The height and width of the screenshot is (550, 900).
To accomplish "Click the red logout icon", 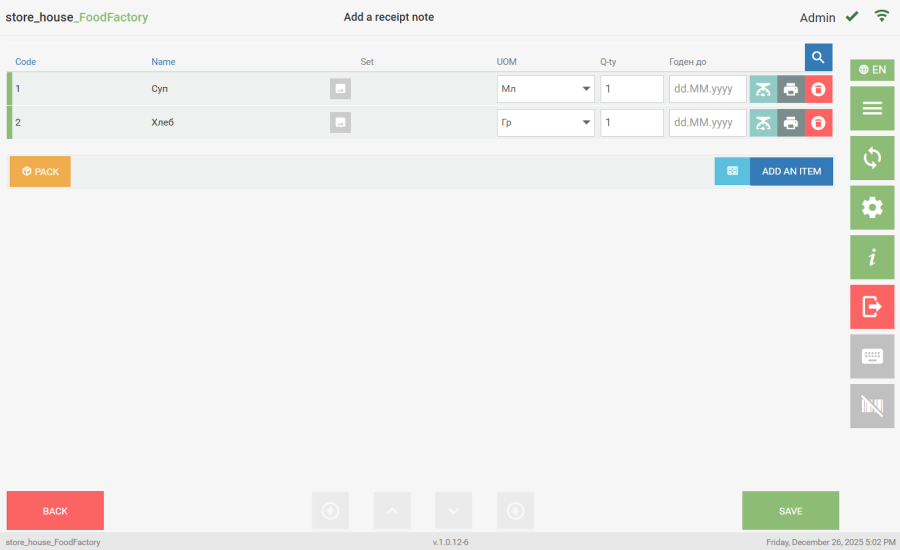I will [872, 307].
